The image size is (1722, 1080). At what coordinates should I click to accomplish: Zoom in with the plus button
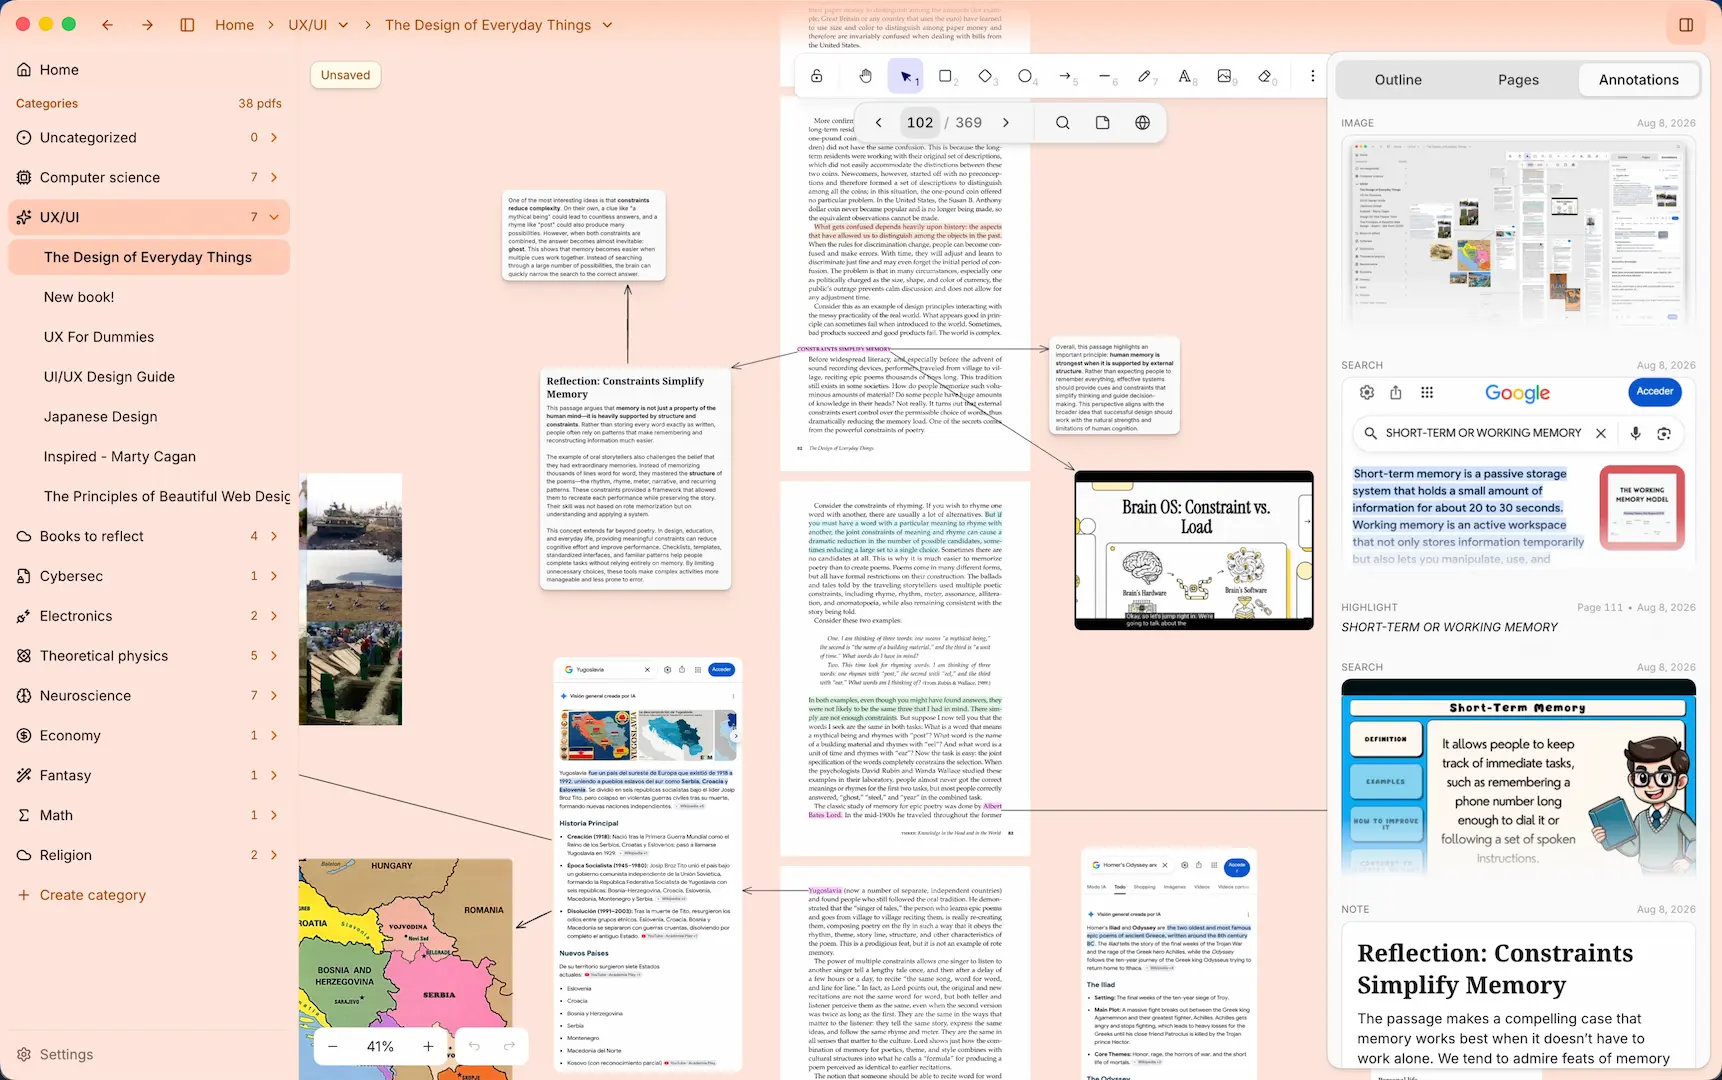[428, 1046]
